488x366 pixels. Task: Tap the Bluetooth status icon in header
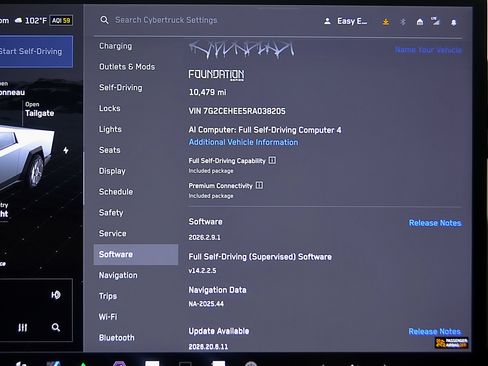pyautogui.click(x=403, y=22)
